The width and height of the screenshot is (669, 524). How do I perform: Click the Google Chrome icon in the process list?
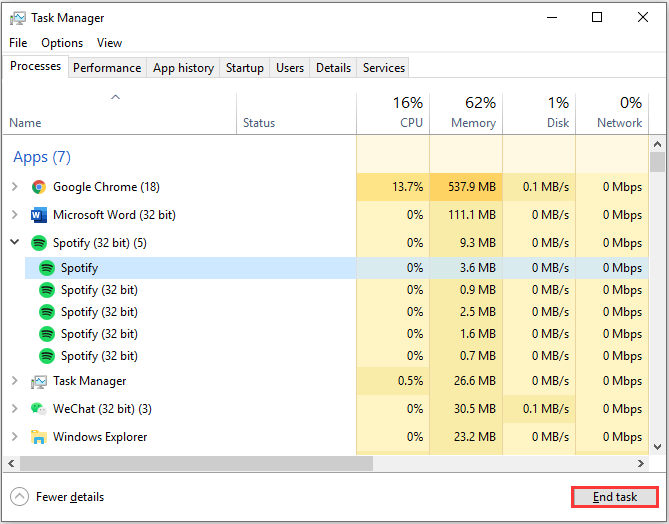pyautogui.click(x=39, y=187)
